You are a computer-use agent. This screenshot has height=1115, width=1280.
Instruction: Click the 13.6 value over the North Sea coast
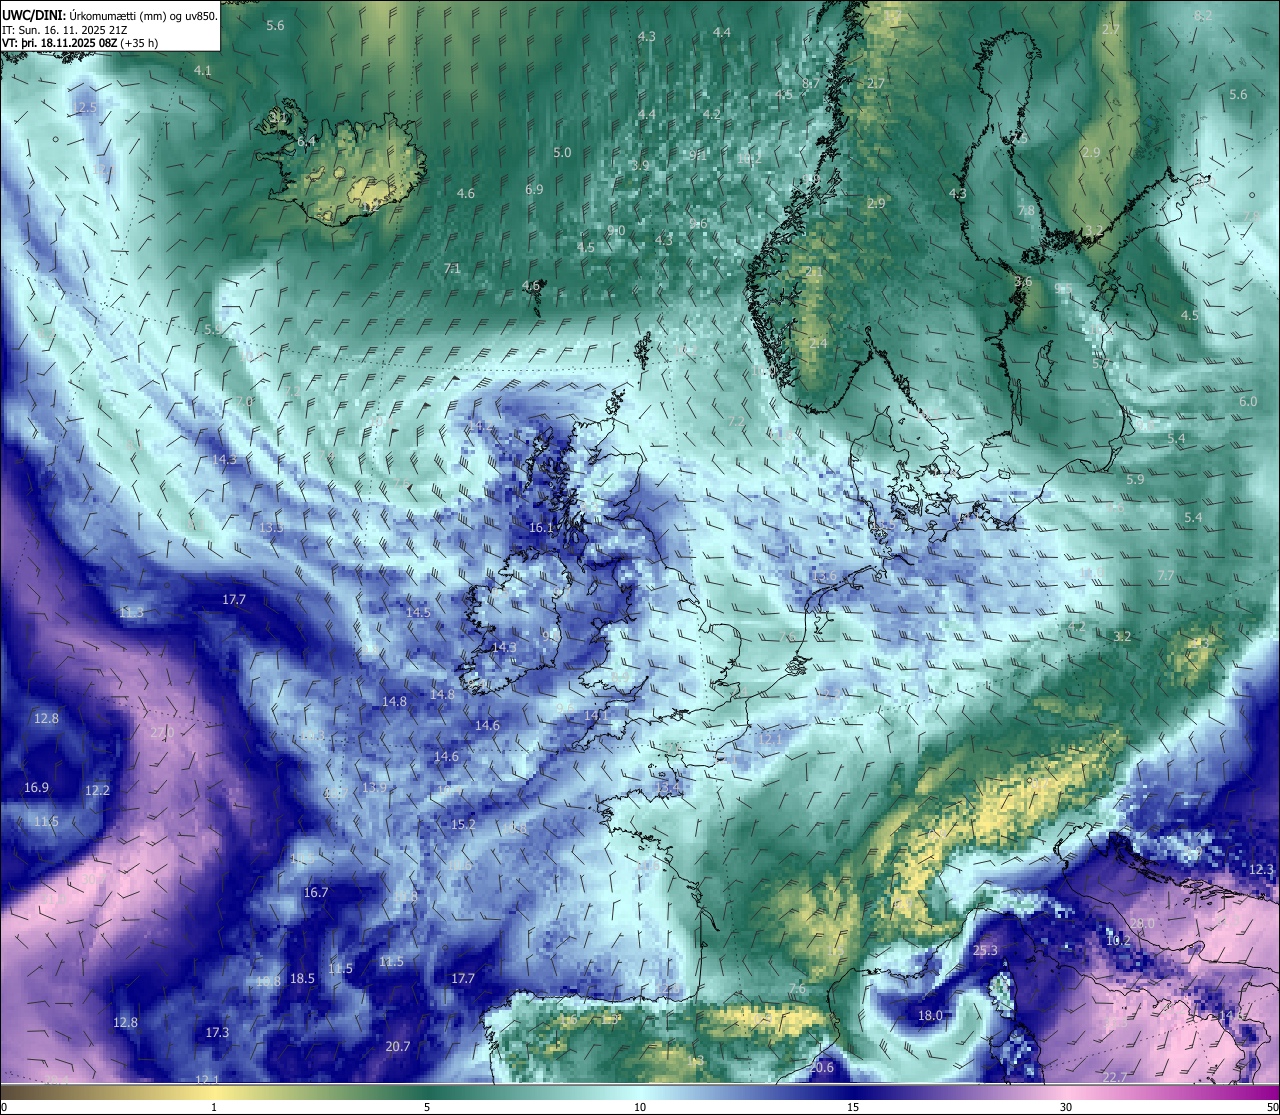(823, 577)
